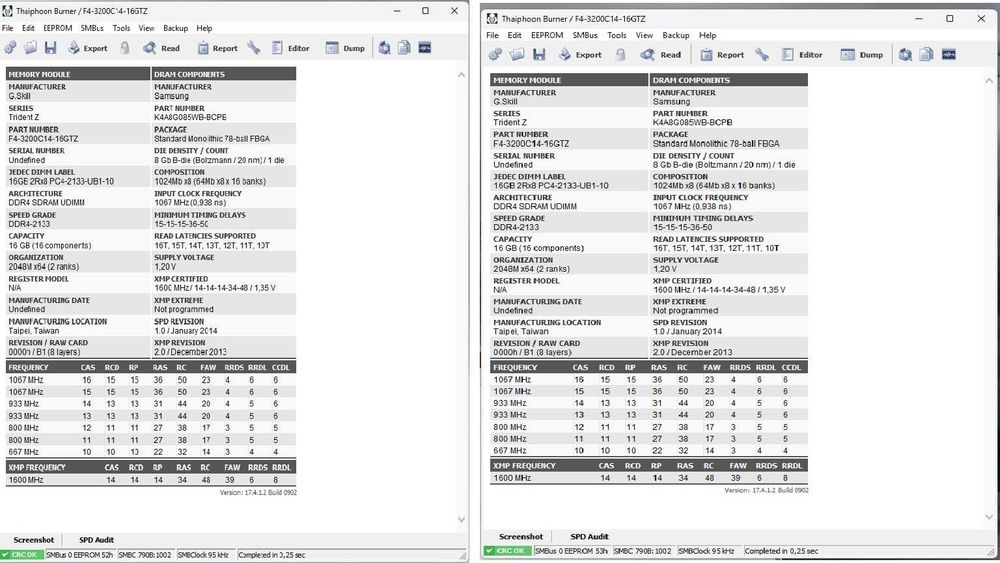Click the icon right after Dump in left window

385,48
